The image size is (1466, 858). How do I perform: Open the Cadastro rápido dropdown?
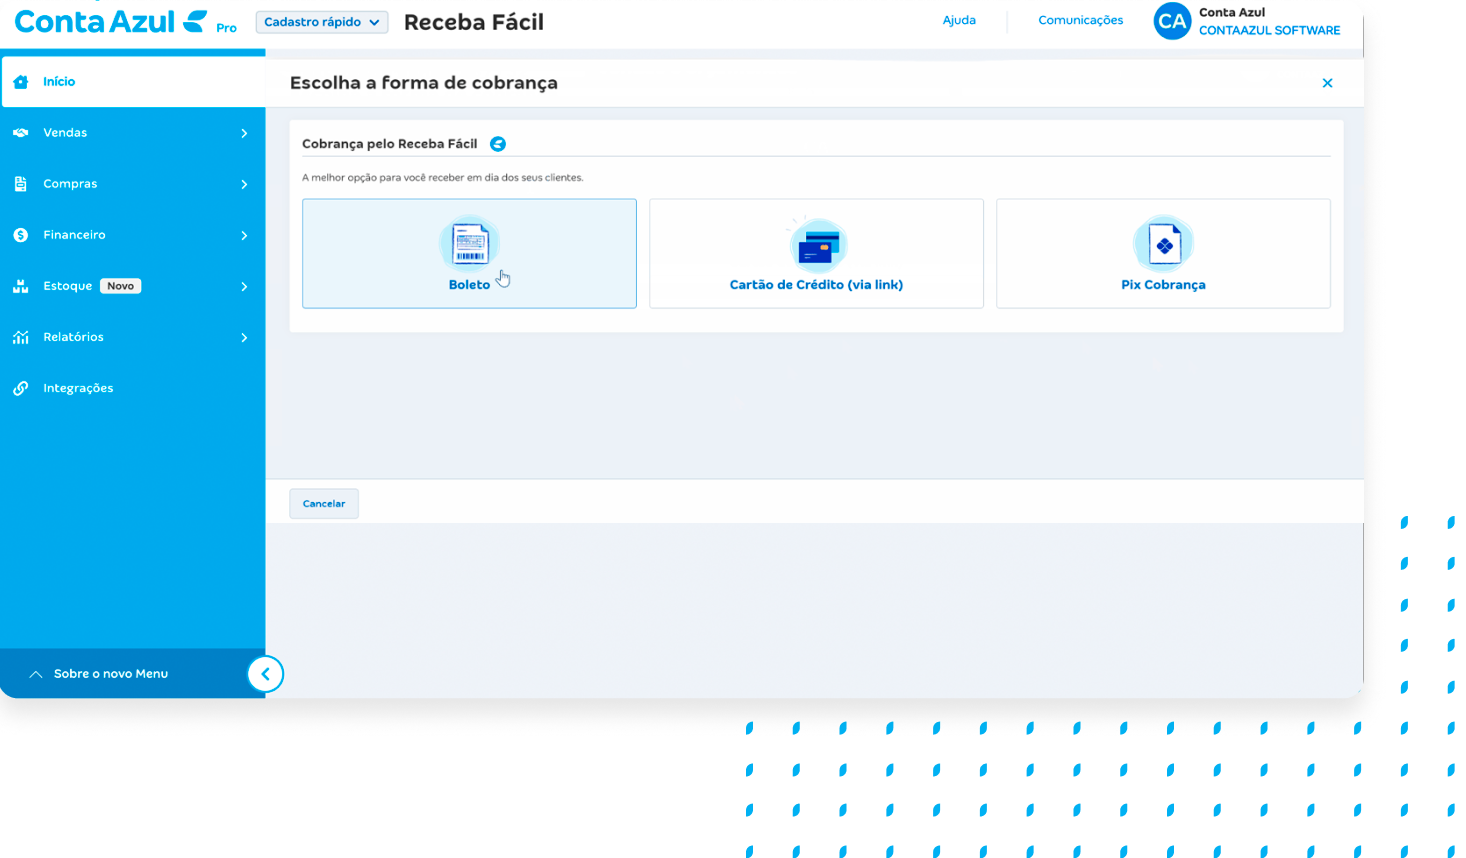click(322, 22)
